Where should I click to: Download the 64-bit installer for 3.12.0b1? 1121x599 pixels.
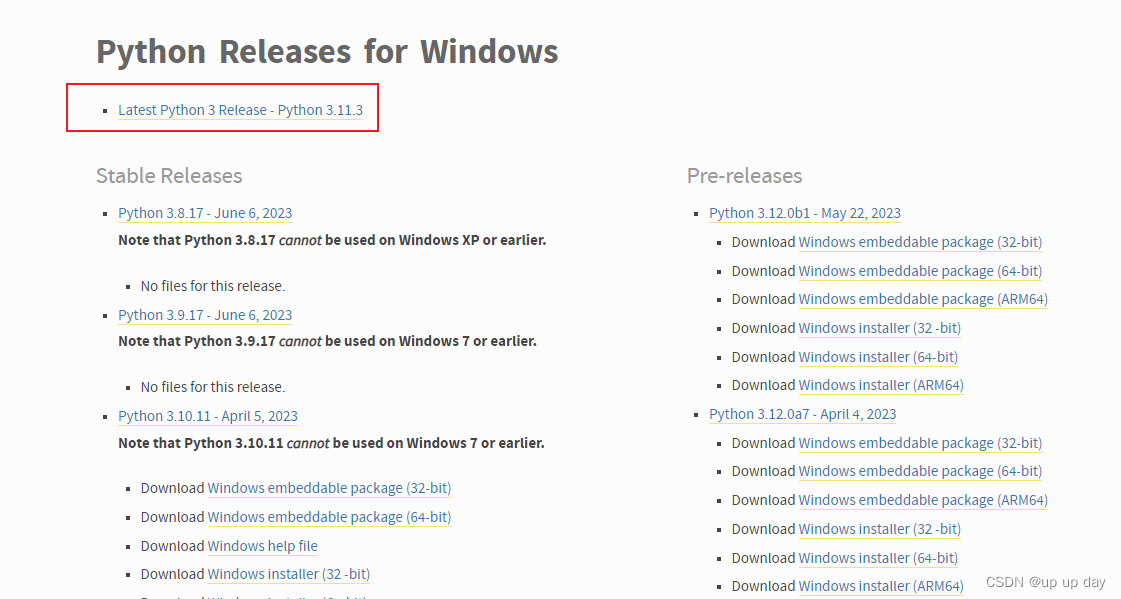tap(878, 357)
